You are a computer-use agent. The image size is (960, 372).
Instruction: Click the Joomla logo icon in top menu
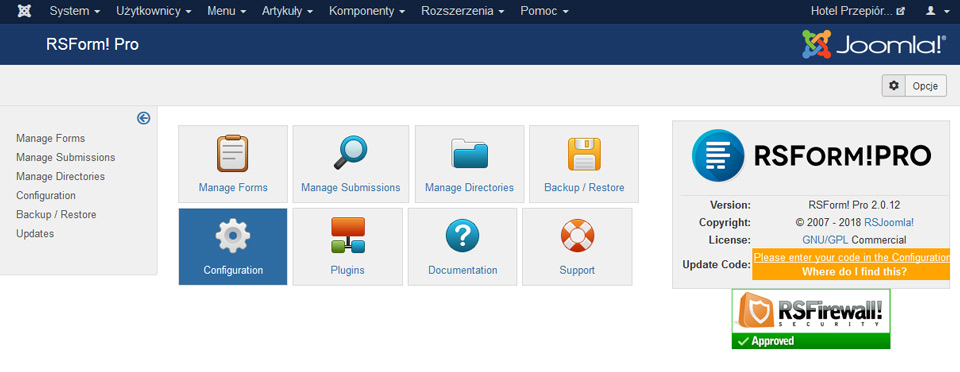(x=24, y=11)
